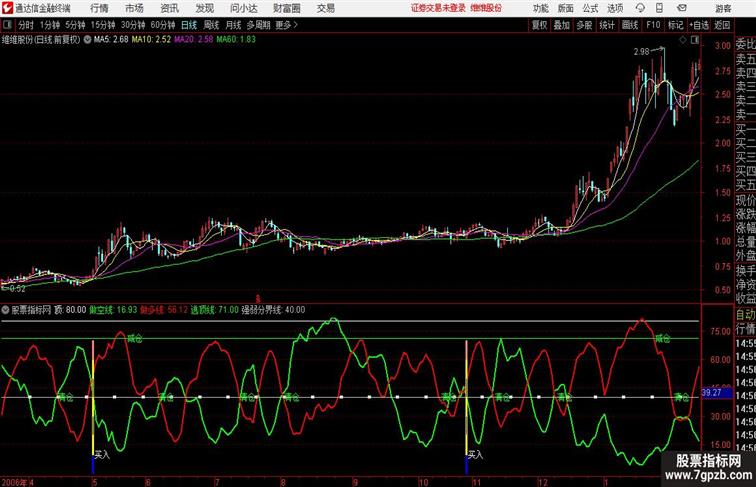The image size is (756, 487).
Task: Click the 画线 drawing tool button
Action: click(x=630, y=25)
